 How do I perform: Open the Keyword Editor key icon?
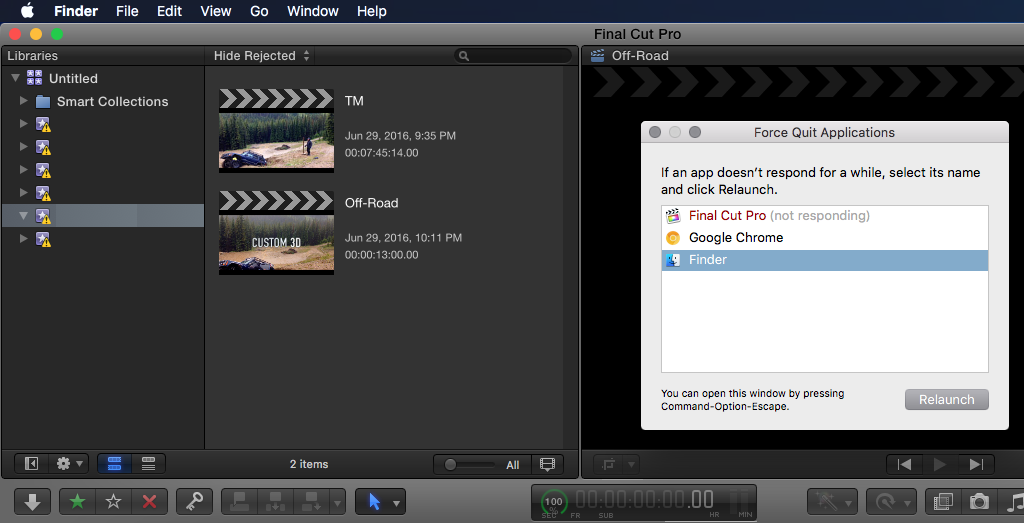point(194,501)
